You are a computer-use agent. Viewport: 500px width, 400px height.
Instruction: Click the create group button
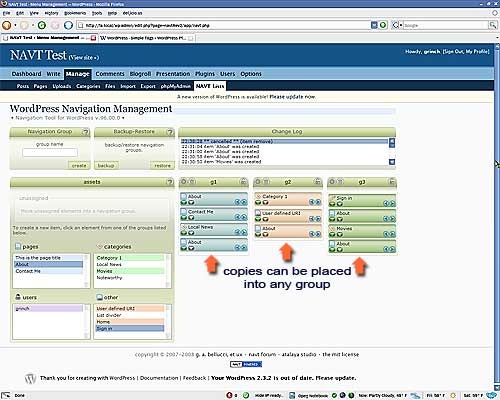[79, 165]
